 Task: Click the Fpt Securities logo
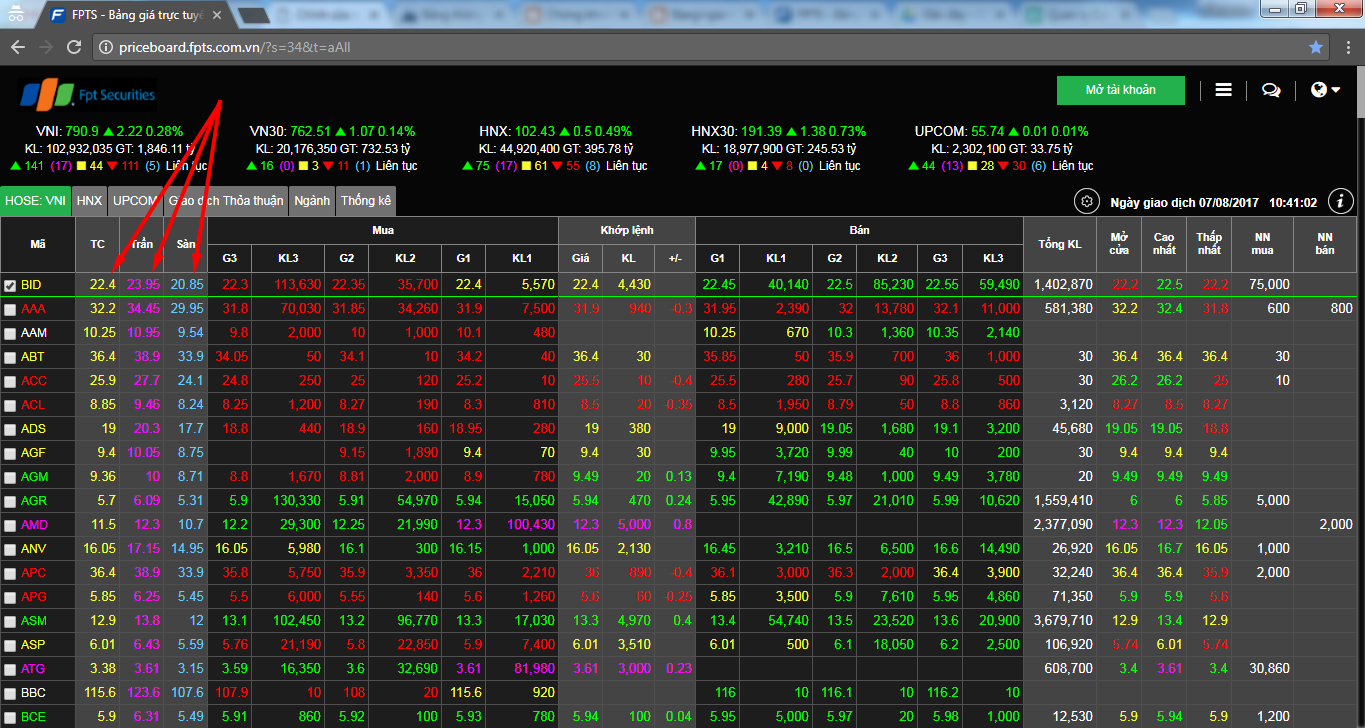87,95
